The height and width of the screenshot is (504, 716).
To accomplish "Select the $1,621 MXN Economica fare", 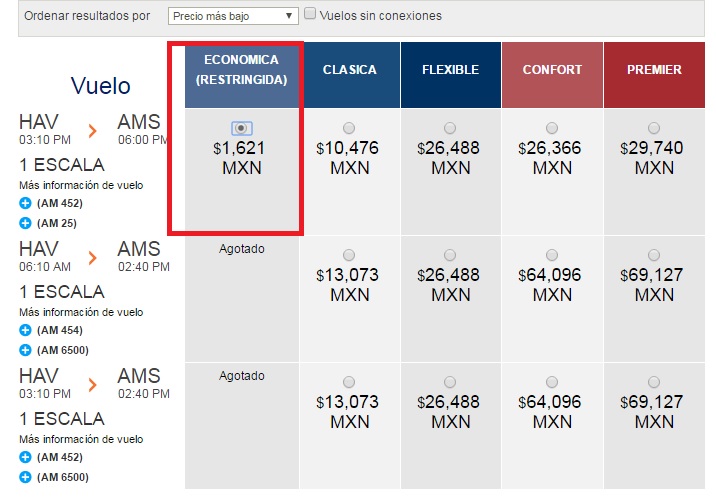I will [242, 128].
